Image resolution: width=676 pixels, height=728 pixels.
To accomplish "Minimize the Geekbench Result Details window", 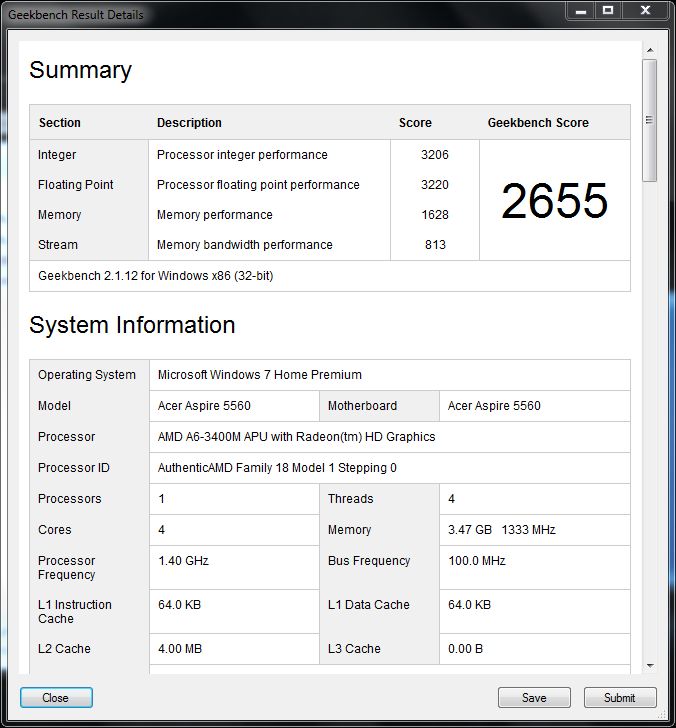I will pos(580,11).
